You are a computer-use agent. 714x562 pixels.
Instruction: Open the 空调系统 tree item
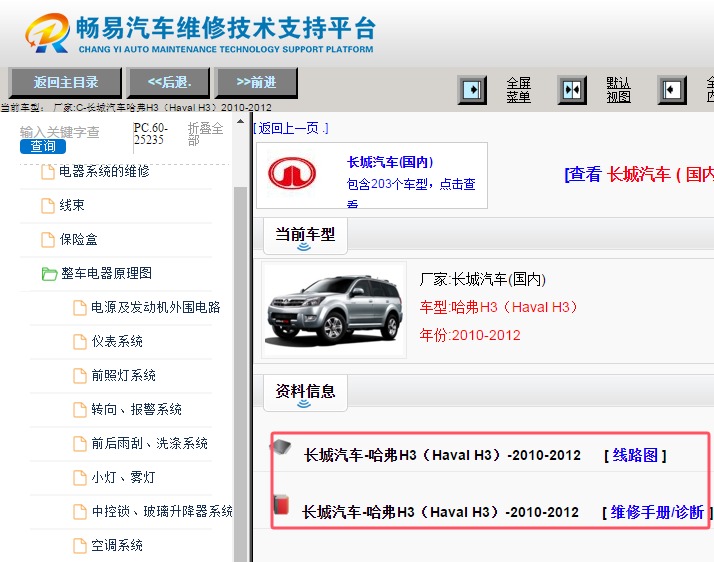click(x=117, y=546)
